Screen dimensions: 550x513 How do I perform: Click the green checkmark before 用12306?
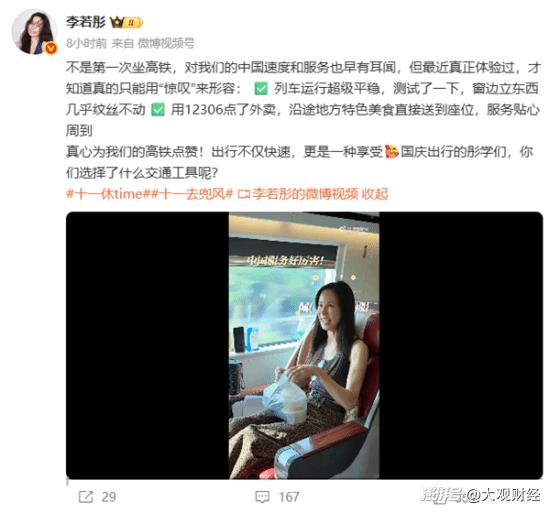pyautogui.click(x=157, y=110)
